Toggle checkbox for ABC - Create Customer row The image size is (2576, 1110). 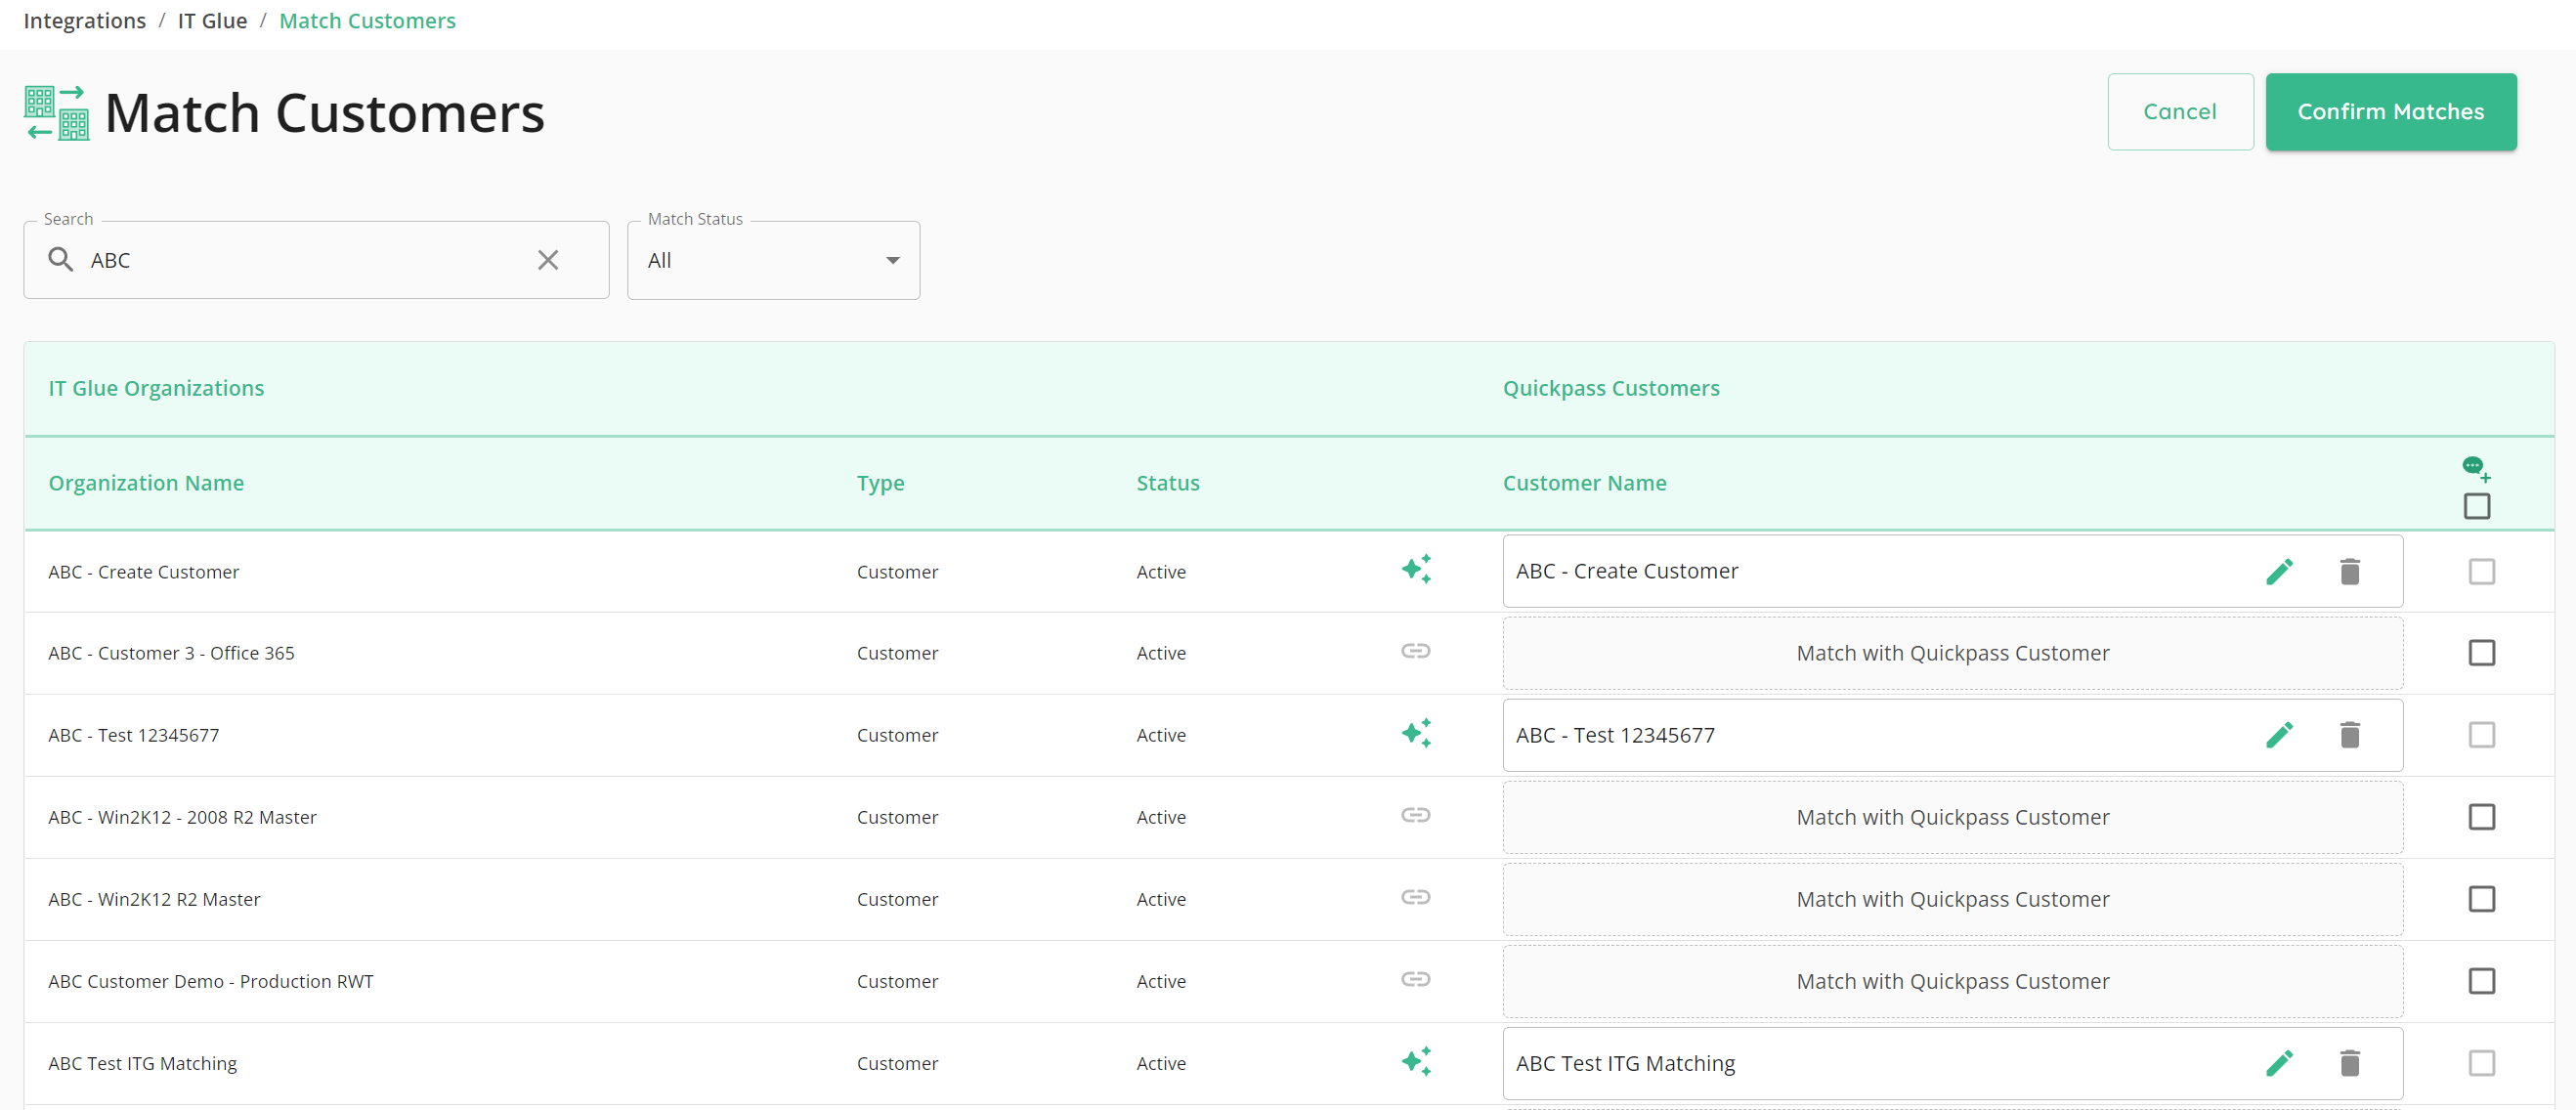2482,572
